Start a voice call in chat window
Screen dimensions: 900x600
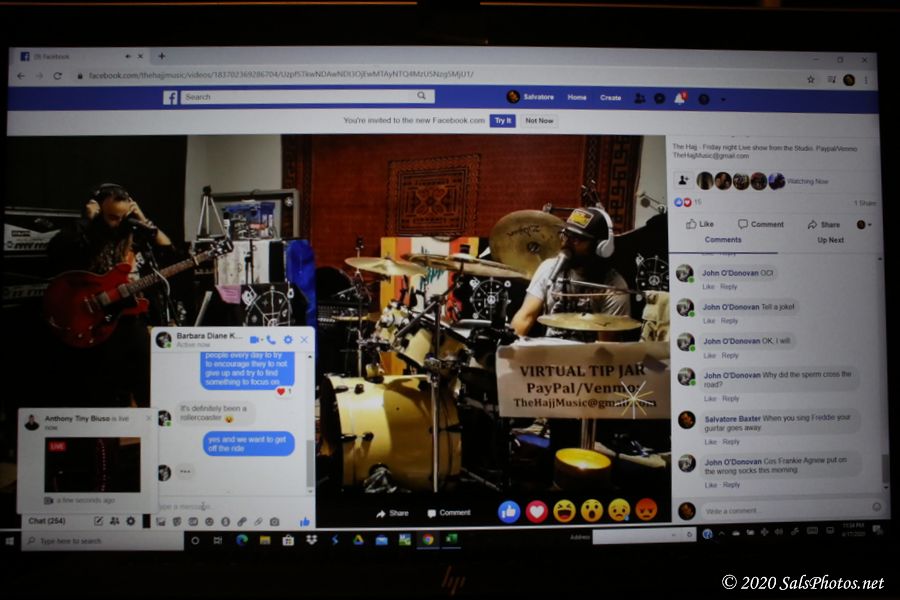(271, 340)
